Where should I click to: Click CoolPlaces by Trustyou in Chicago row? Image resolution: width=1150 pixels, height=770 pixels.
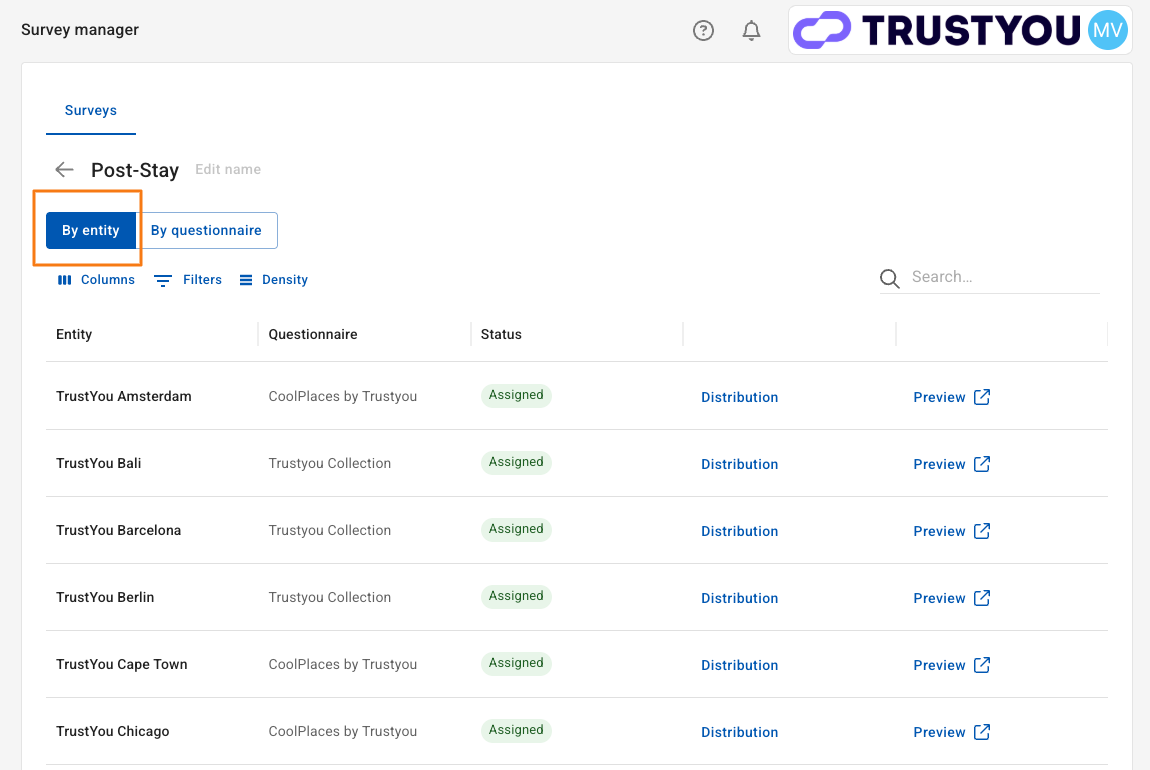tap(343, 731)
